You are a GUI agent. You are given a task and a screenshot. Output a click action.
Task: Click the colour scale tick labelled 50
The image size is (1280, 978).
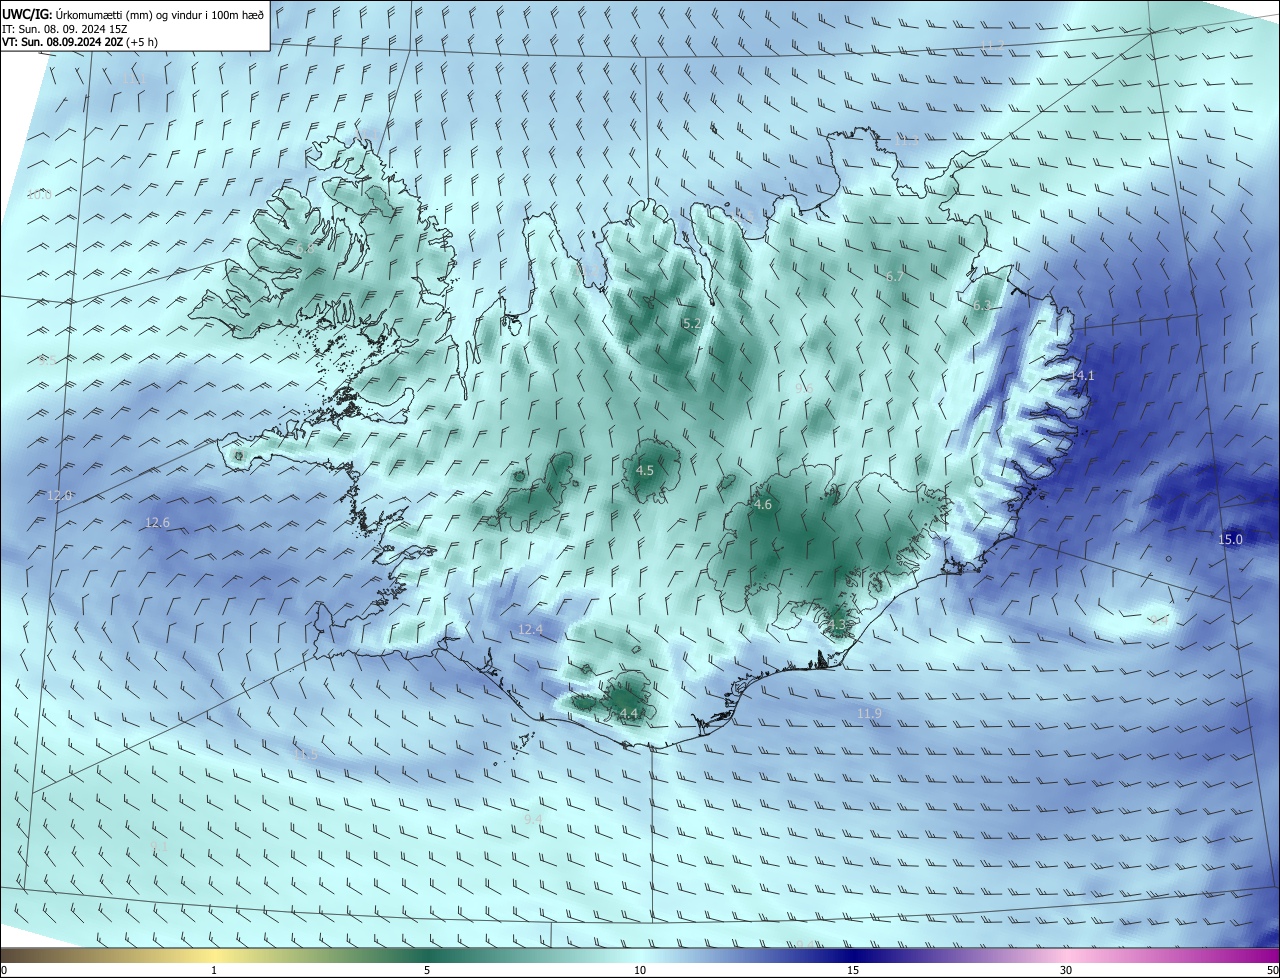pos(1272,970)
